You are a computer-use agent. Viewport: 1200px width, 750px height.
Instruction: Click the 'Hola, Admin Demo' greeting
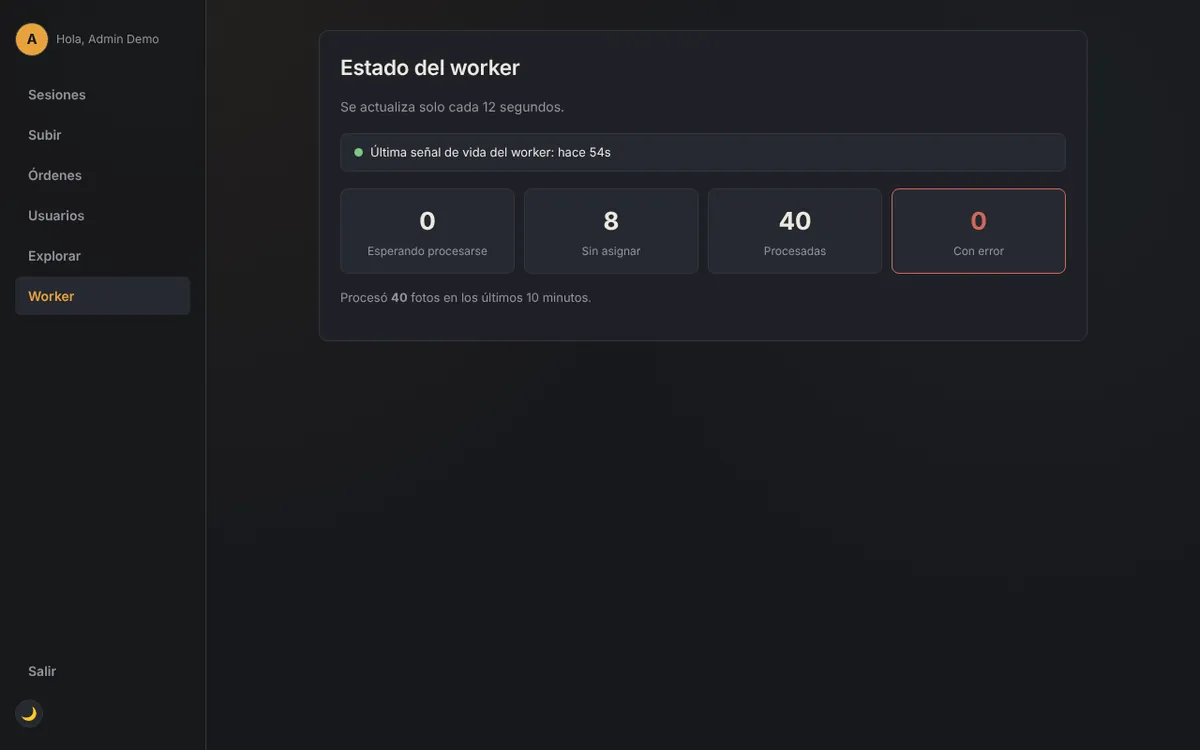coord(107,39)
